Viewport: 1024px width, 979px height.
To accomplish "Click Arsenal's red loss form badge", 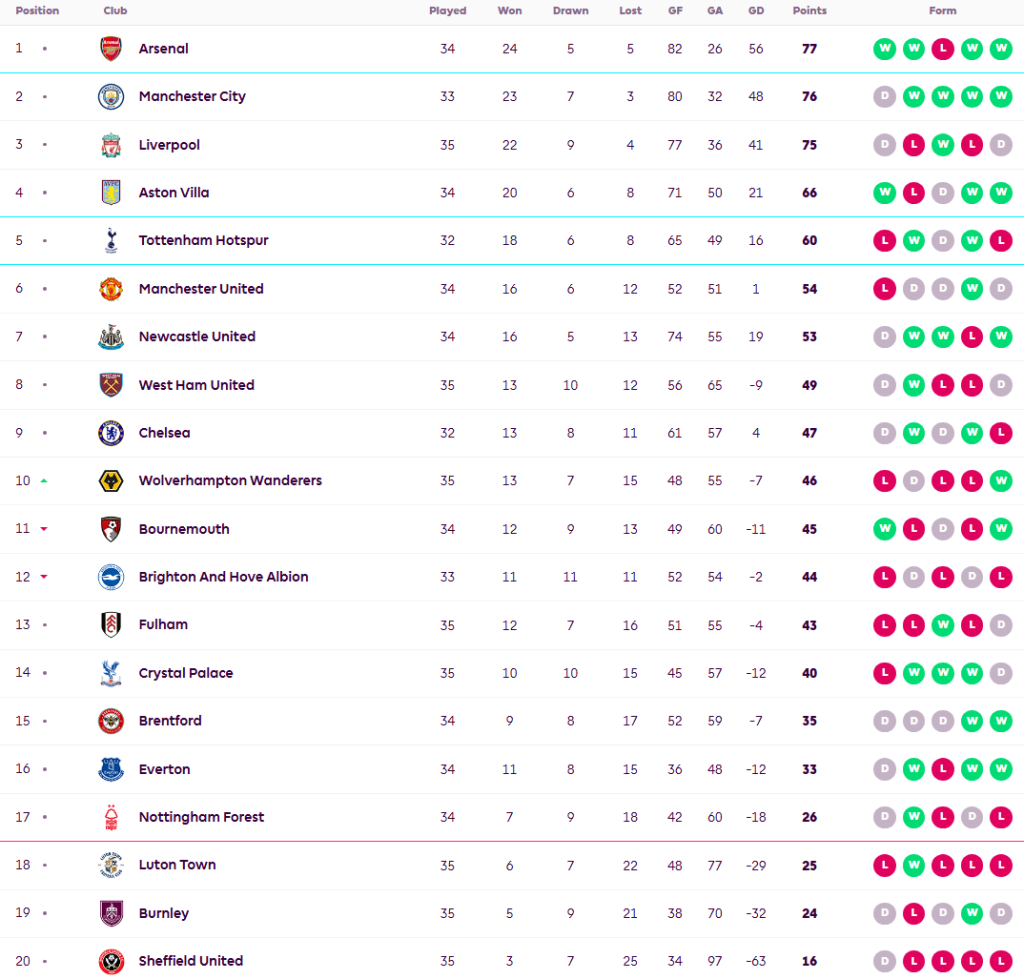I will point(942,49).
